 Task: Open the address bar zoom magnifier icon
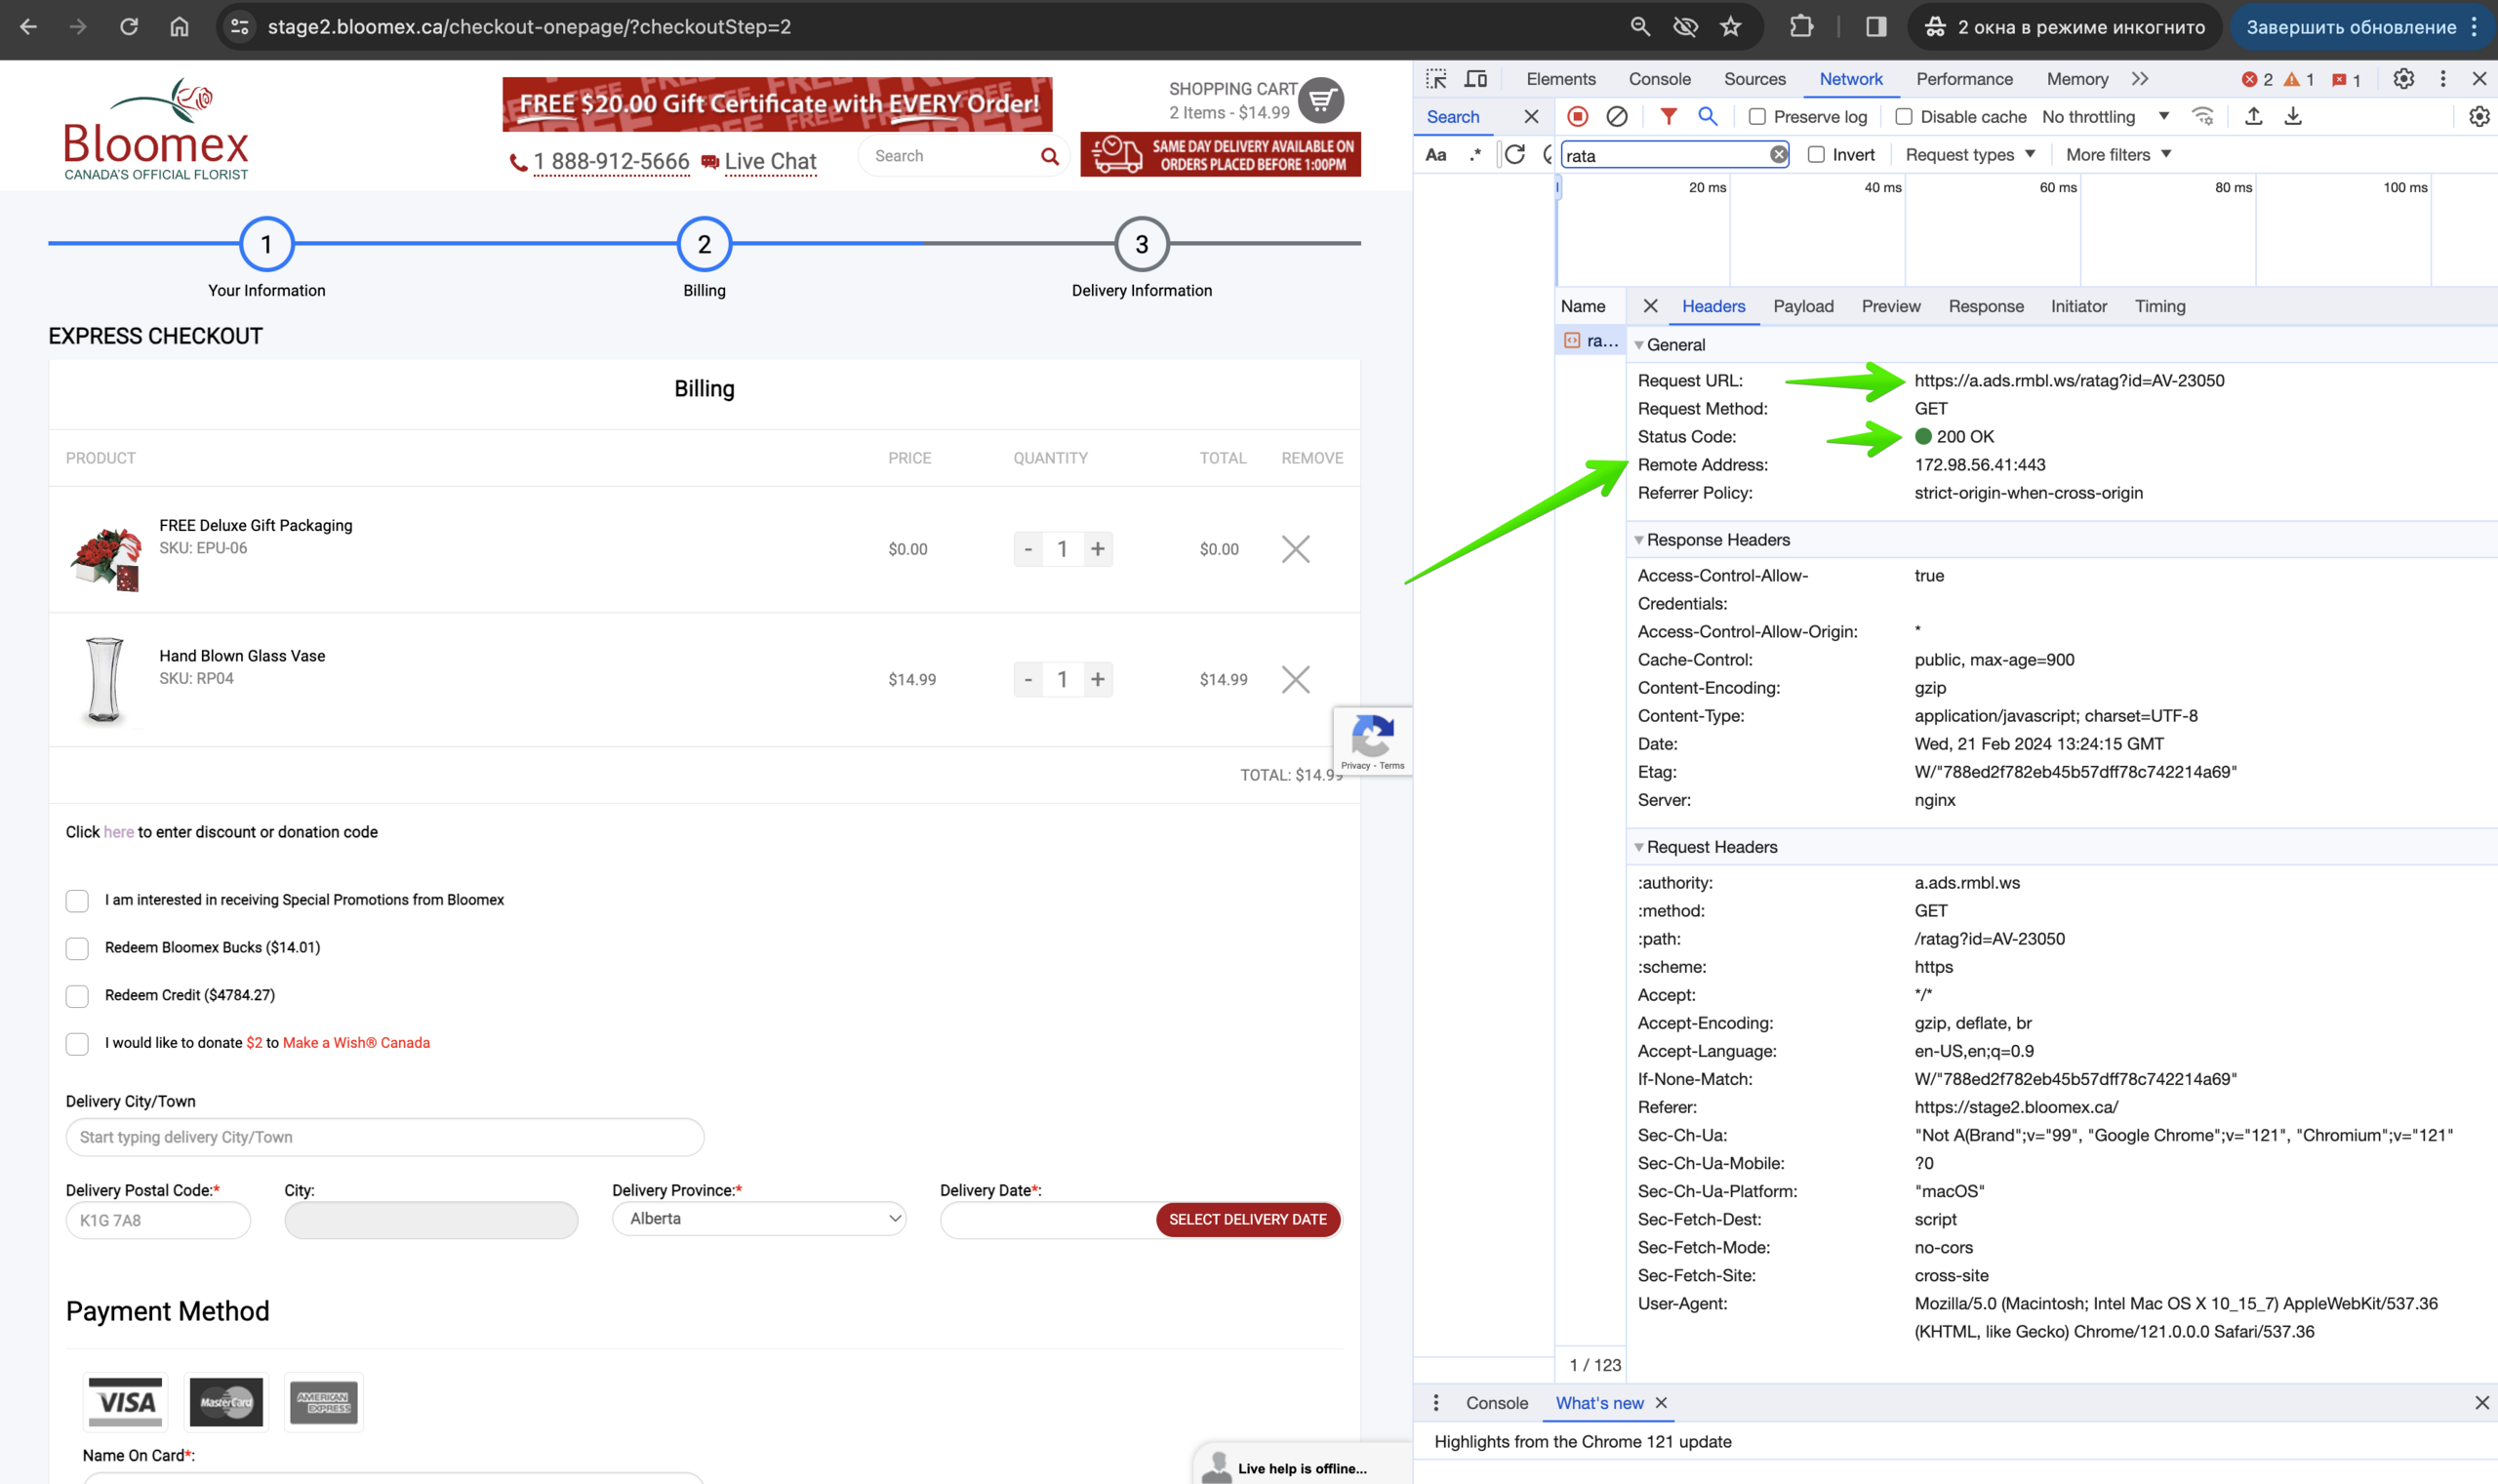tap(1640, 27)
